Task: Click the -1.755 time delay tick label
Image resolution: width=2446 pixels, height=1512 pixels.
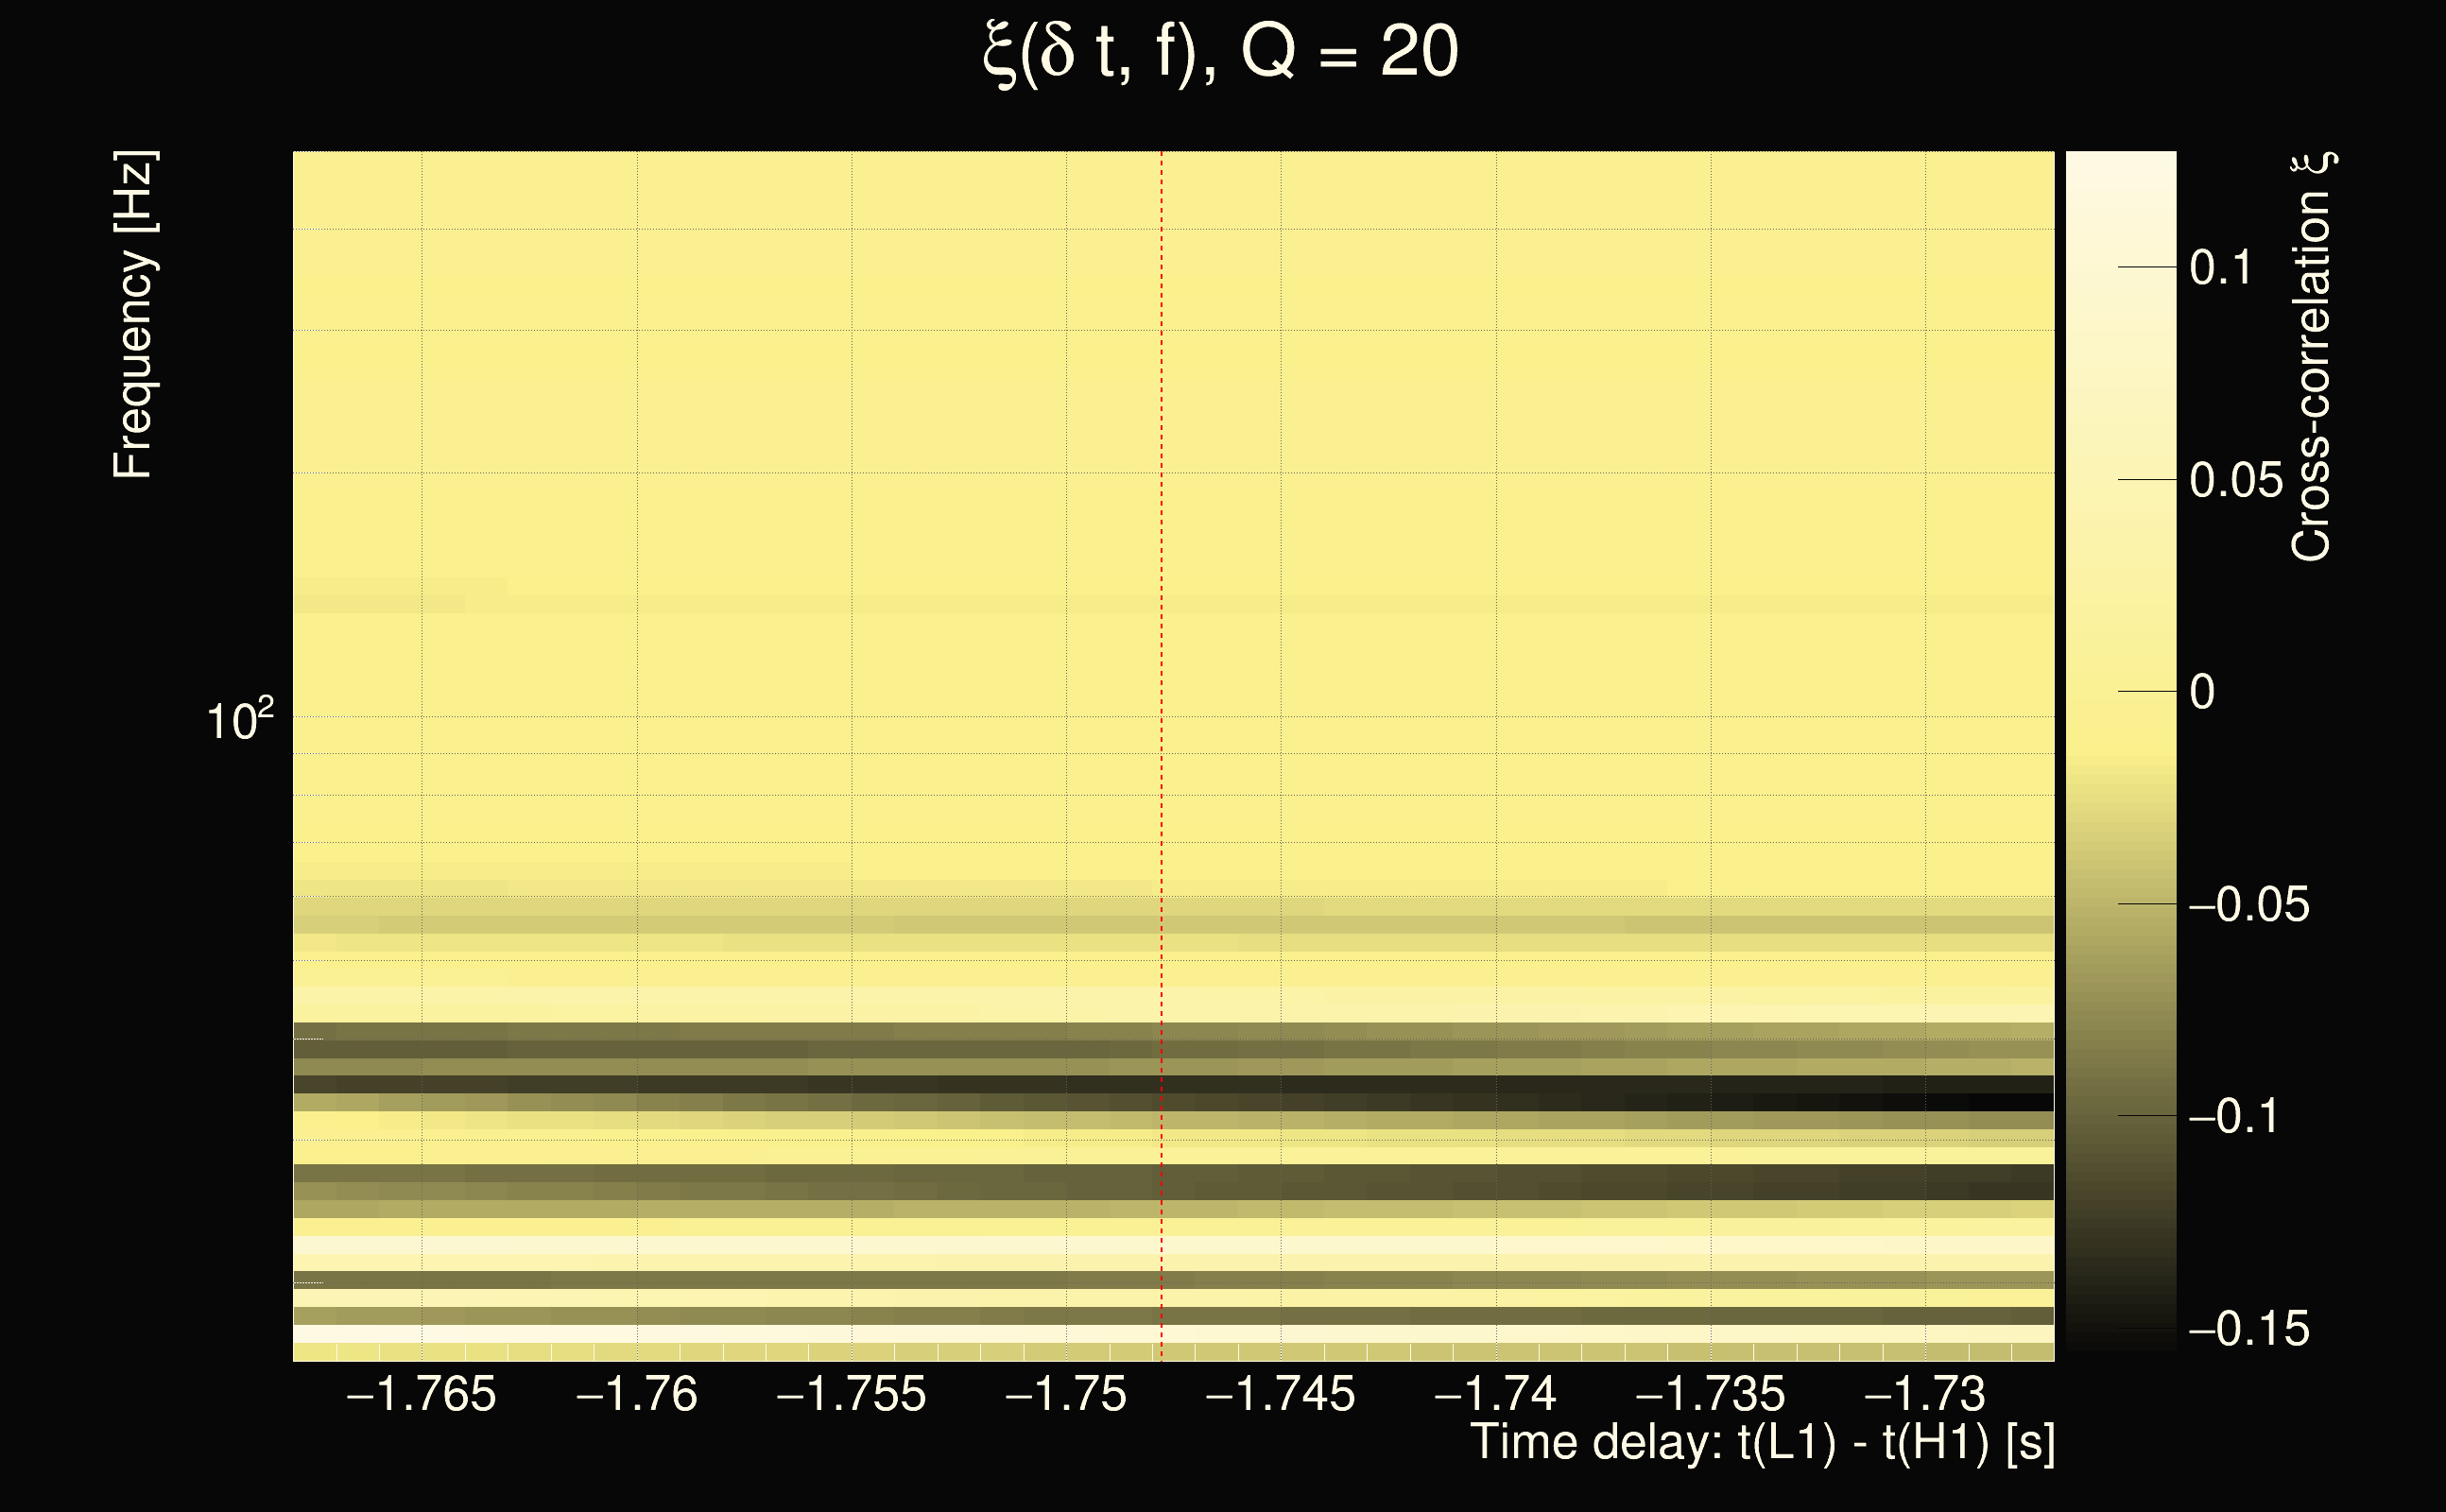Action: coord(851,1394)
